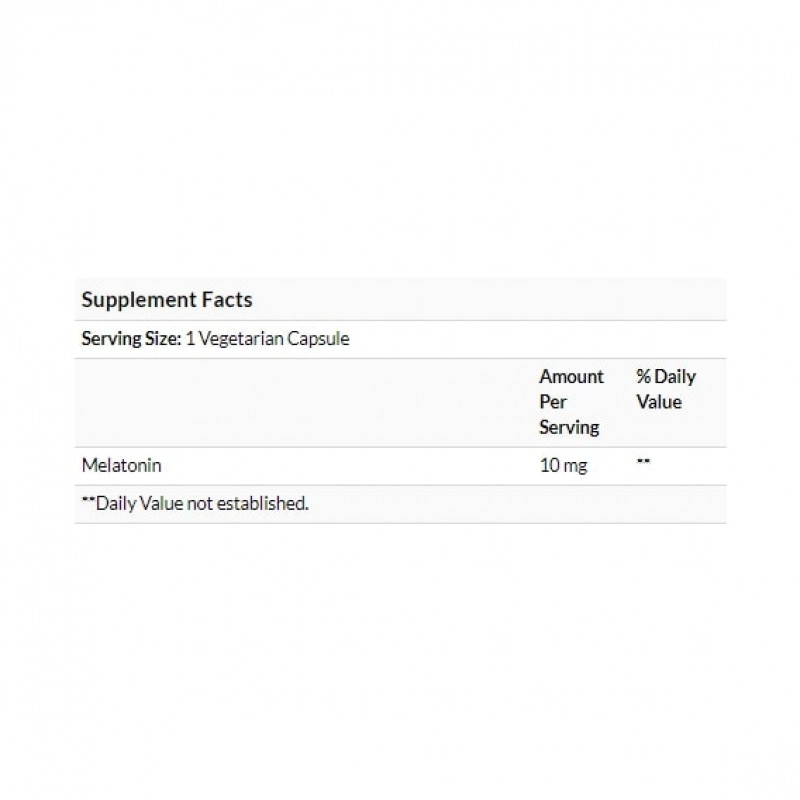This screenshot has height=800, width=800.
Task: Click the empty header cell above Melatonin
Action: coord(300,402)
